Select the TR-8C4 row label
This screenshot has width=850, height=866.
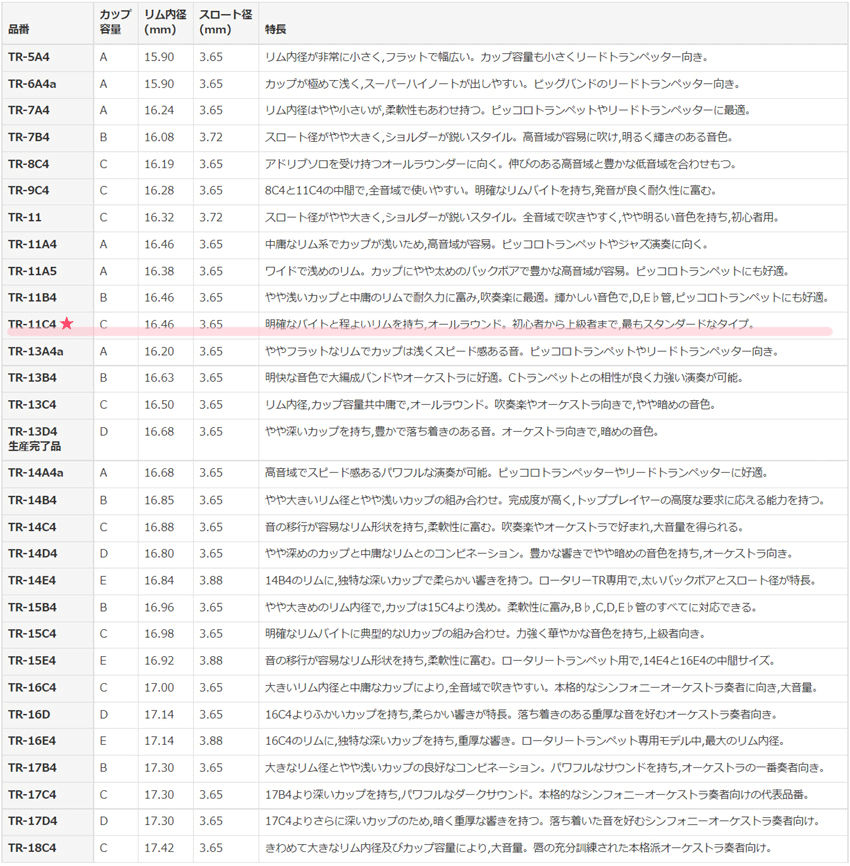(29, 164)
